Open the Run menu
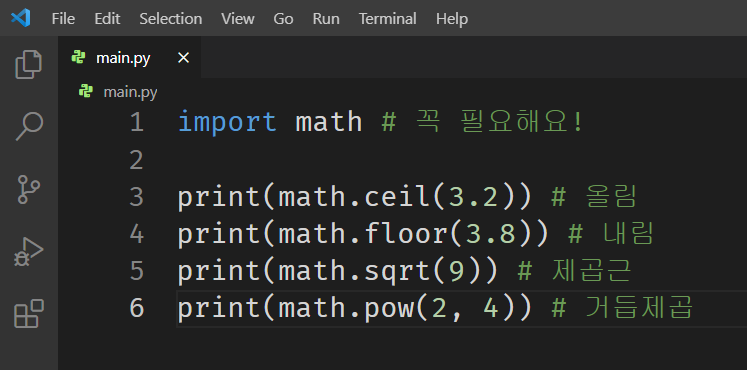 [326, 19]
